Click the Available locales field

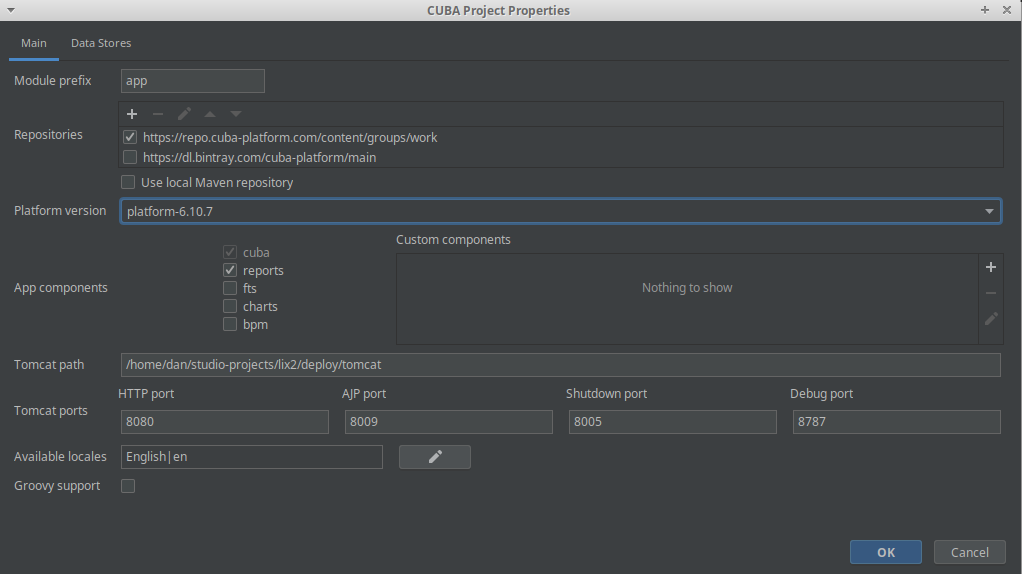pos(252,457)
